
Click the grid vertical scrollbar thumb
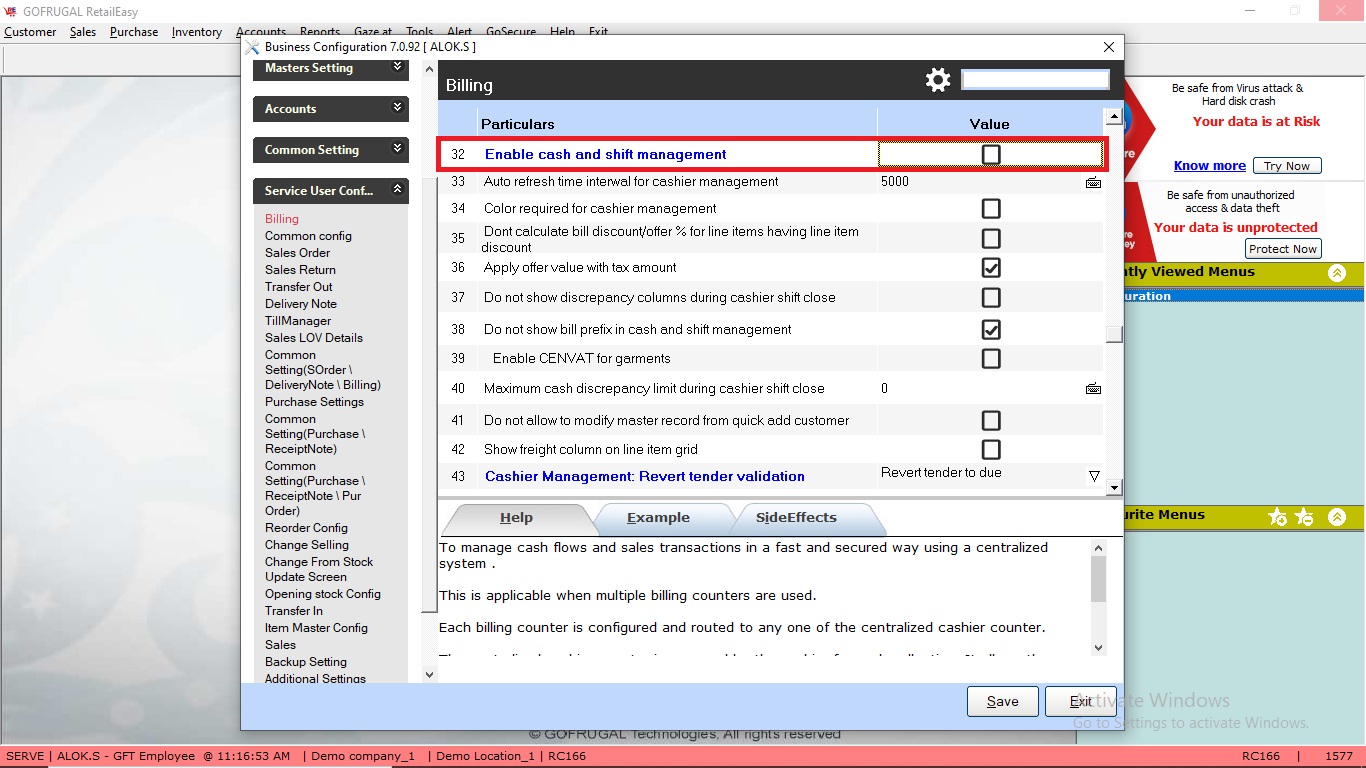pos(1114,334)
